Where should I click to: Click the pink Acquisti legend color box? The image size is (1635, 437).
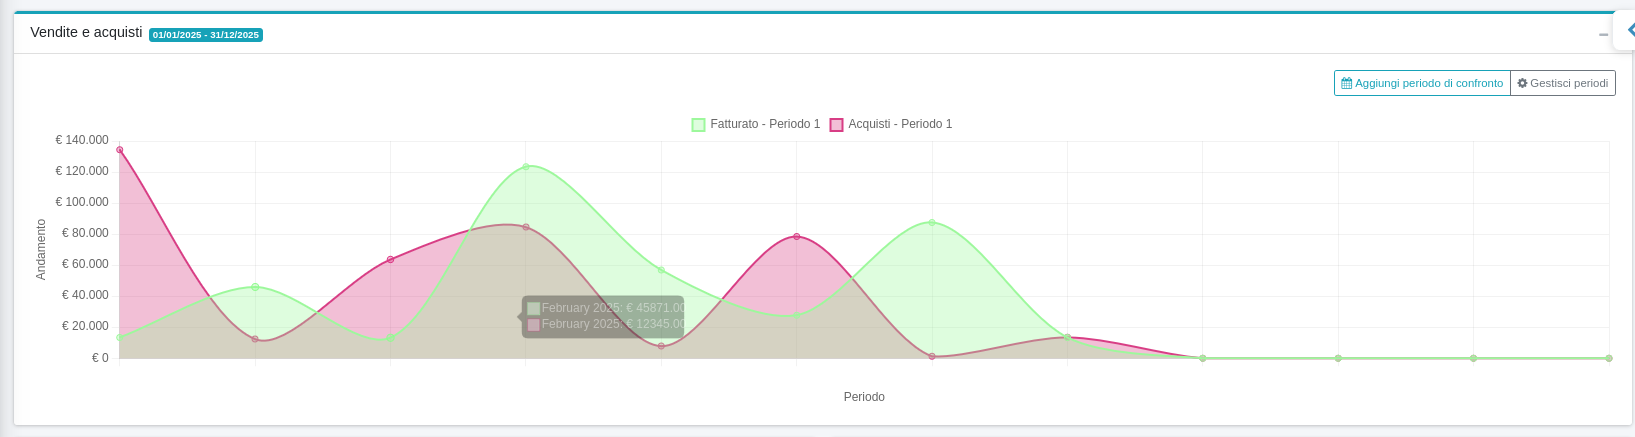tap(836, 125)
